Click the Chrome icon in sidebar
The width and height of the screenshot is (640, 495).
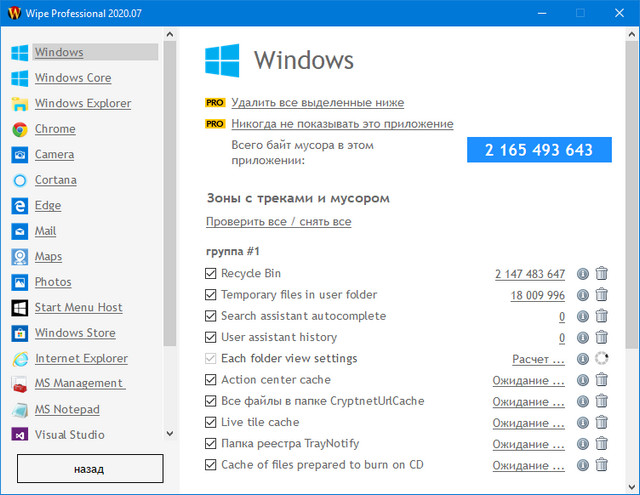pyautogui.click(x=19, y=129)
